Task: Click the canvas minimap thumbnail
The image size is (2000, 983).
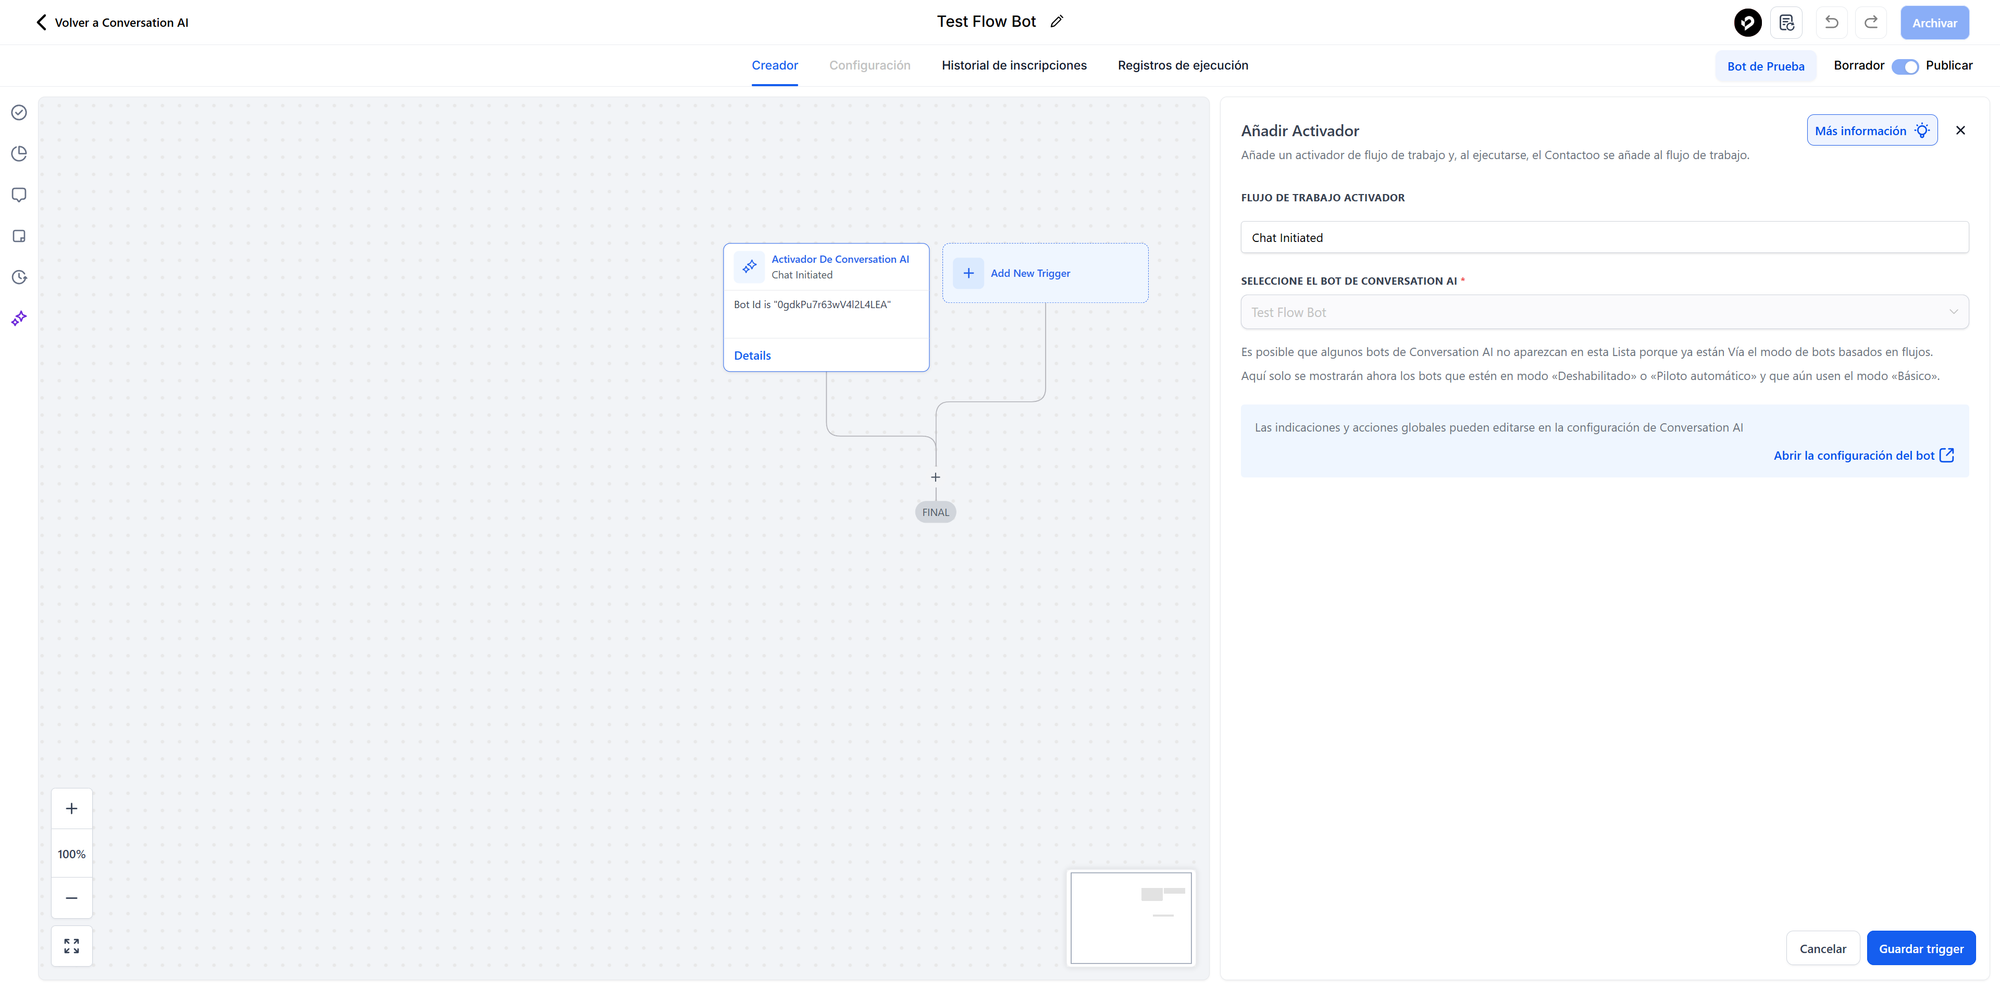Action: (1131, 918)
